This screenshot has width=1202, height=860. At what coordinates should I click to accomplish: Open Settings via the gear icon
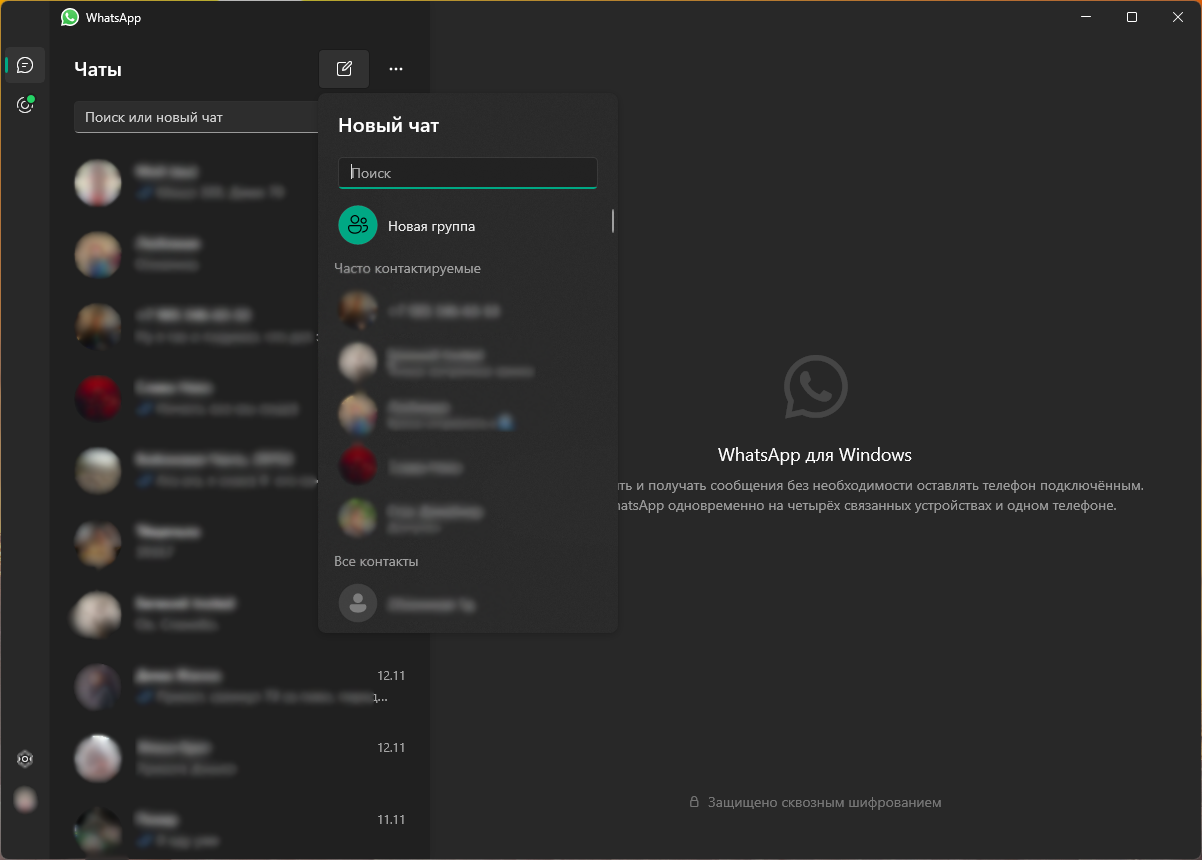(x=25, y=759)
